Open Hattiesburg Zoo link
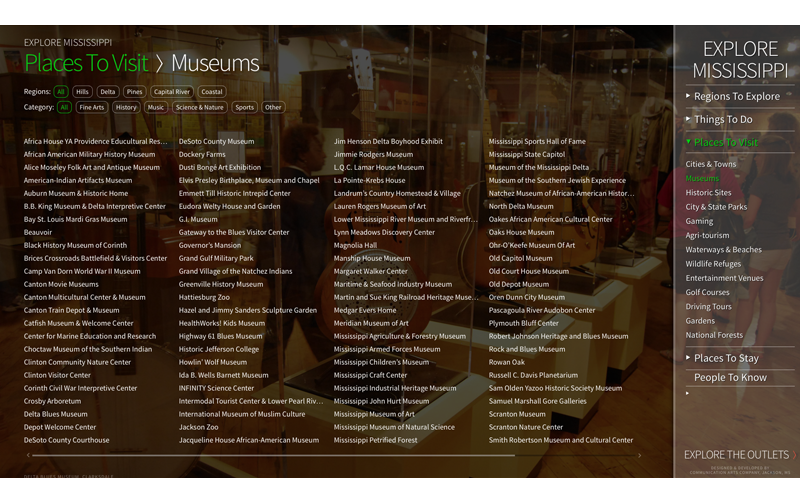Screen dimensions: 800x500 pos(204,297)
